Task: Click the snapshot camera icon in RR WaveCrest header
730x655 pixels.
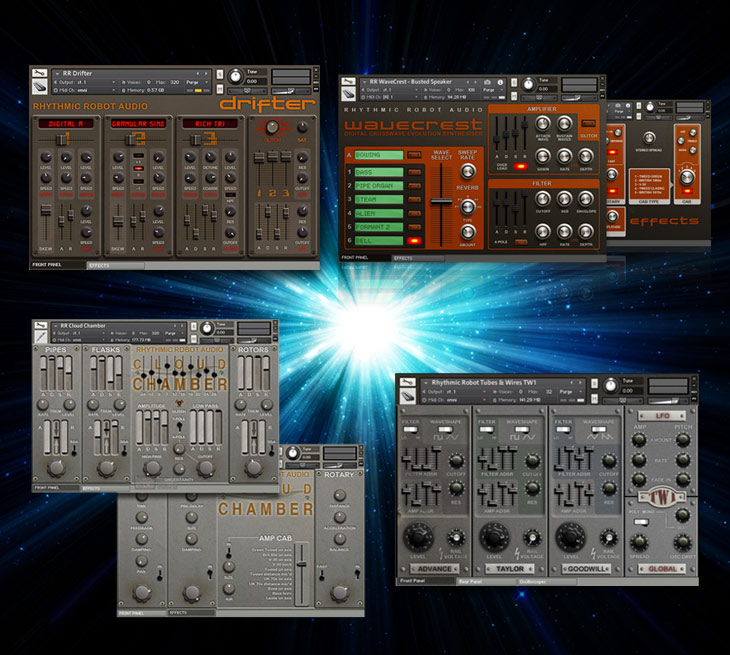Action: click(x=487, y=82)
